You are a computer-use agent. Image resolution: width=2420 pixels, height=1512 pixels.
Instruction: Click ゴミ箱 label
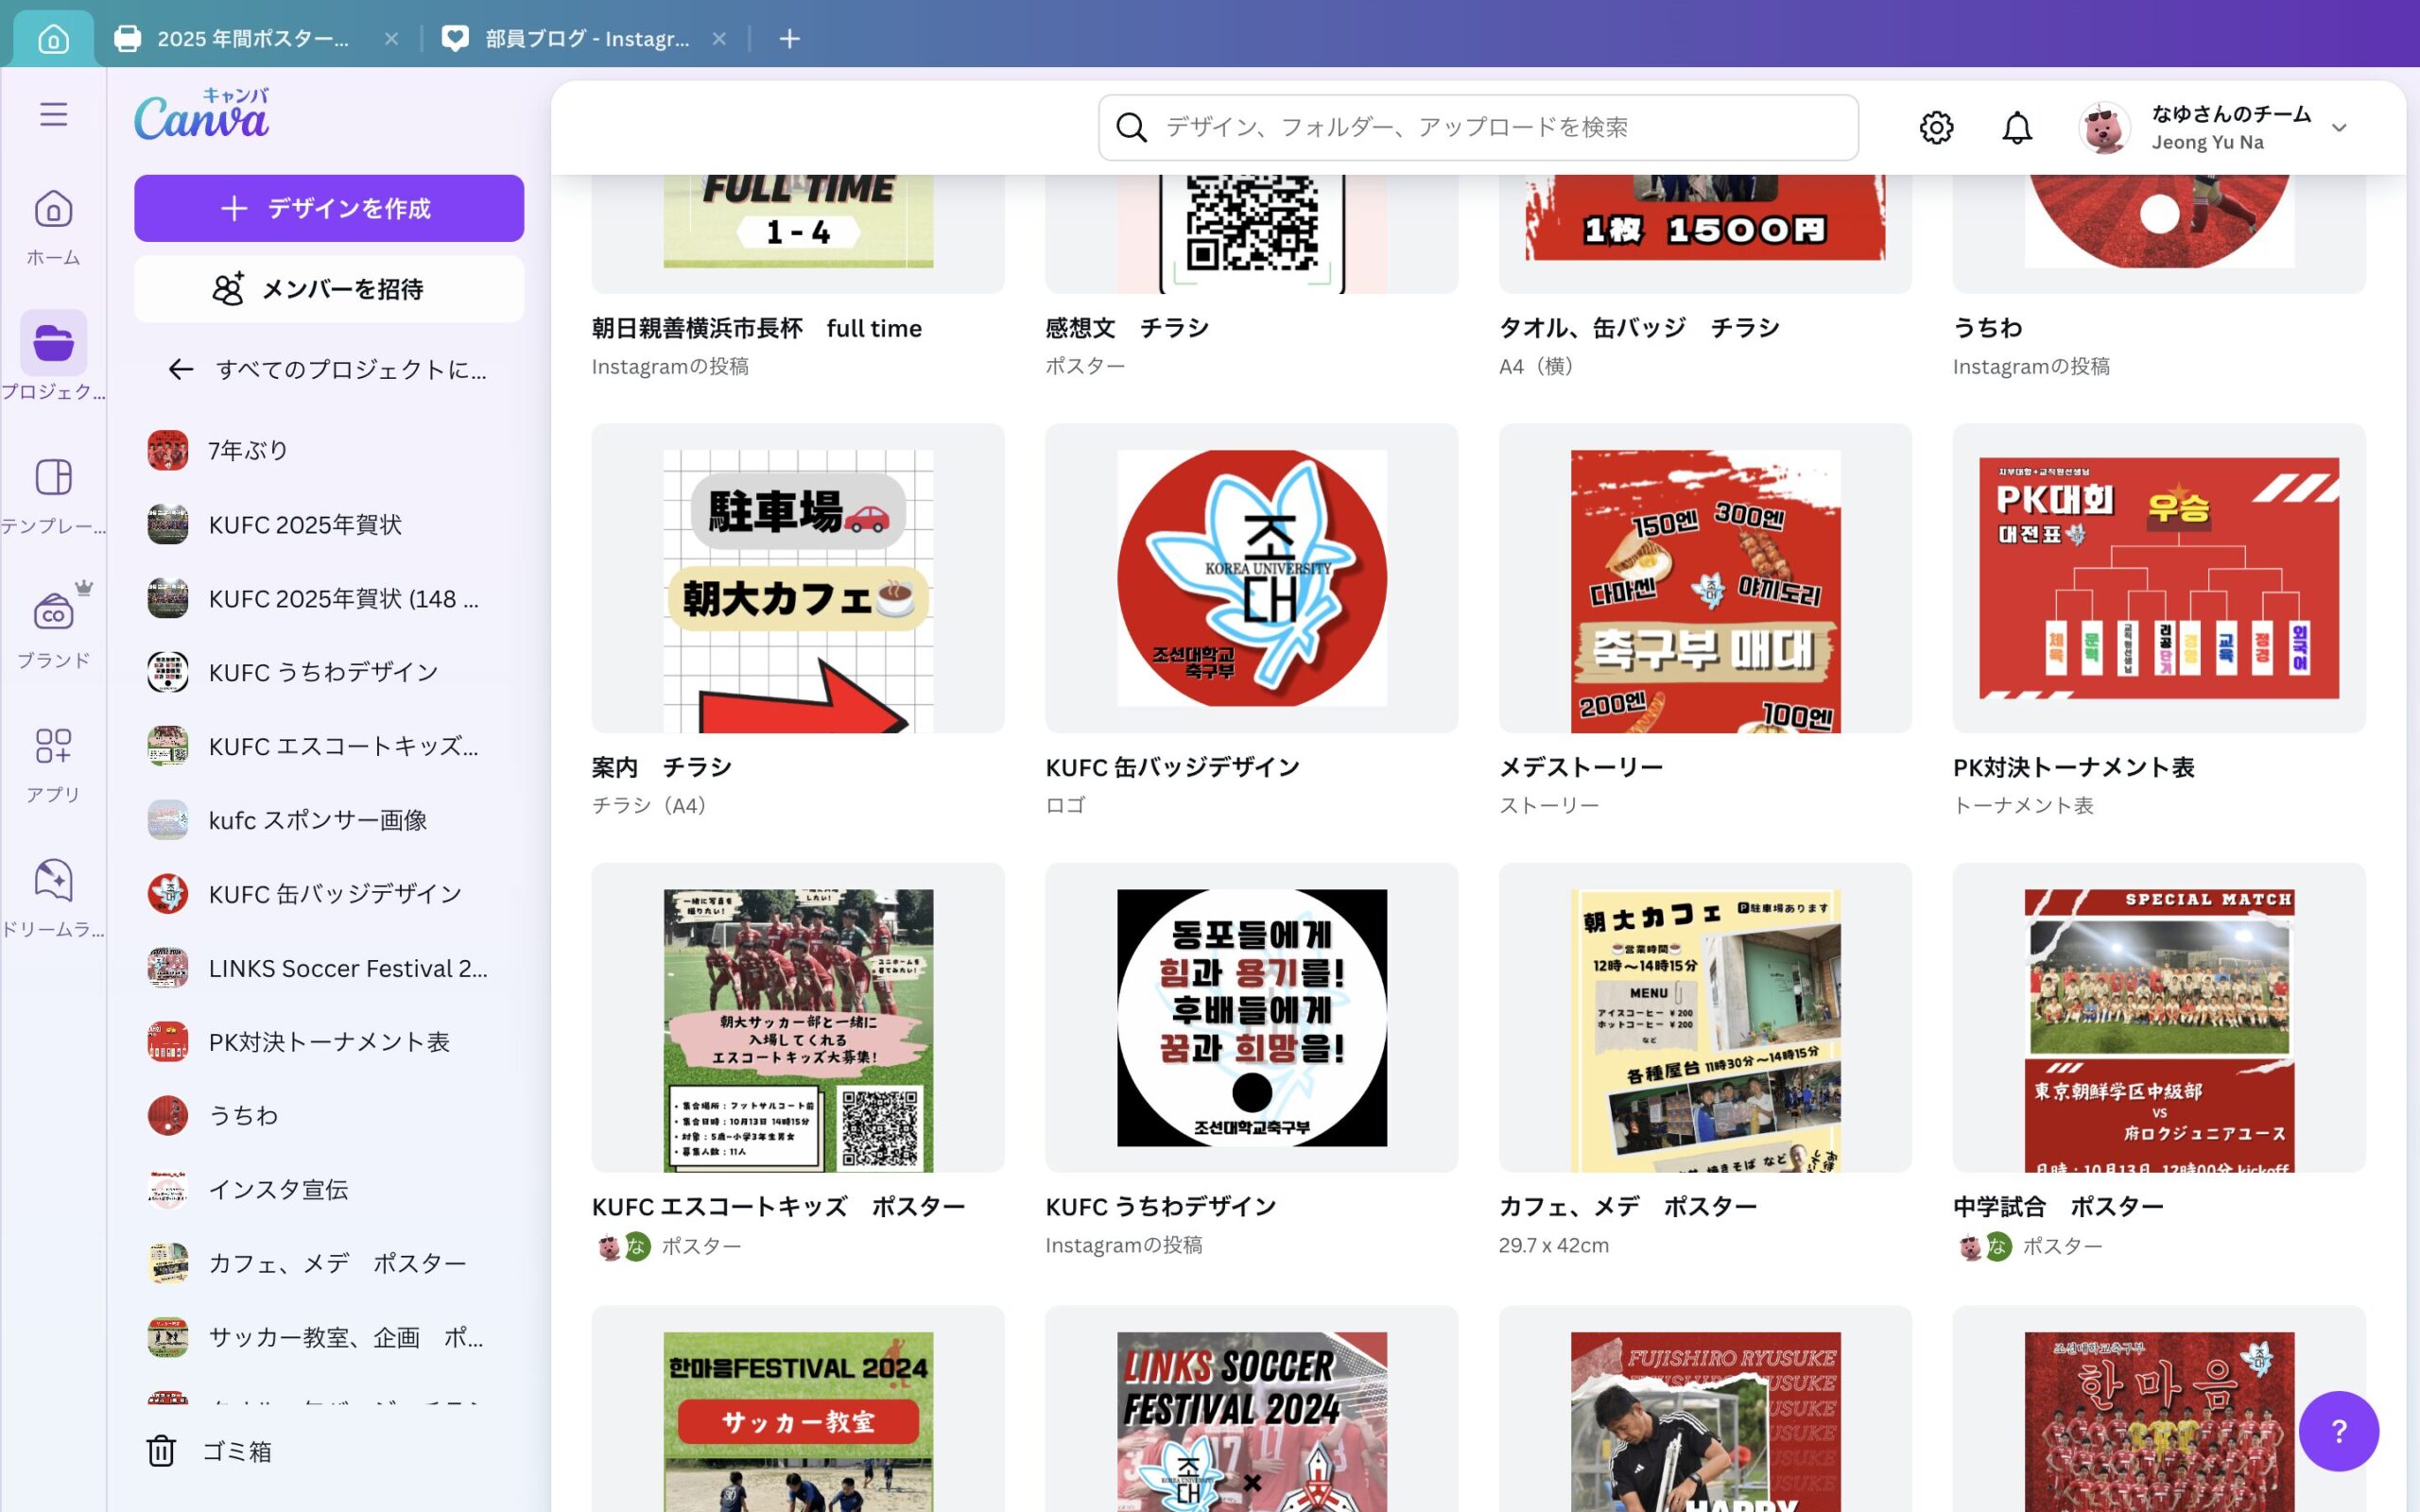coord(237,1451)
